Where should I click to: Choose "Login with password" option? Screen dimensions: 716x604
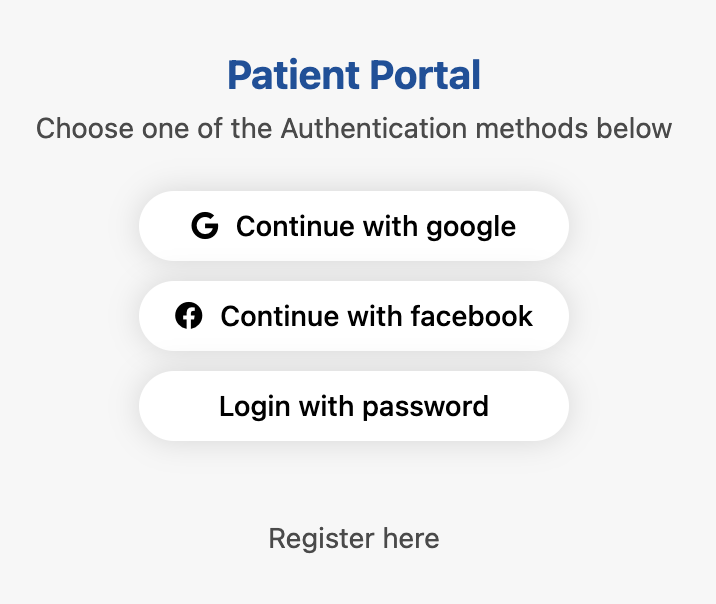(x=354, y=406)
